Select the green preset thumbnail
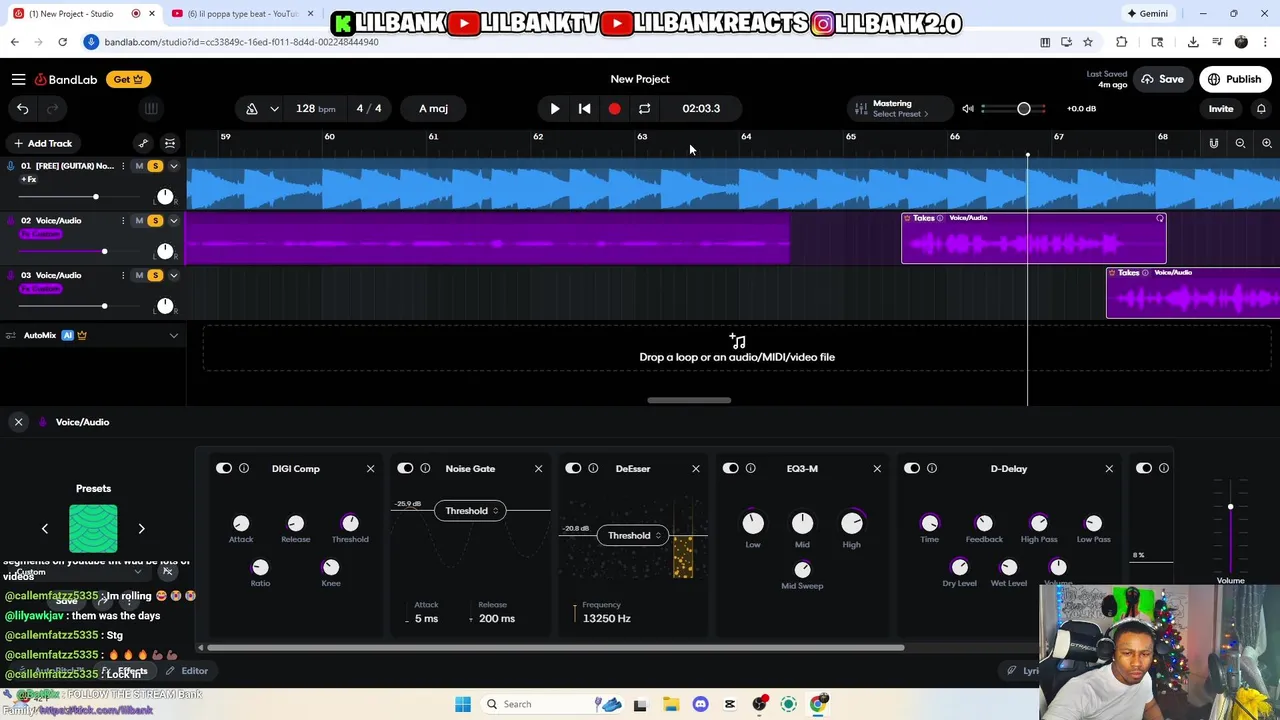Viewport: 1280px width, 720px height. [x=93, y=528]
